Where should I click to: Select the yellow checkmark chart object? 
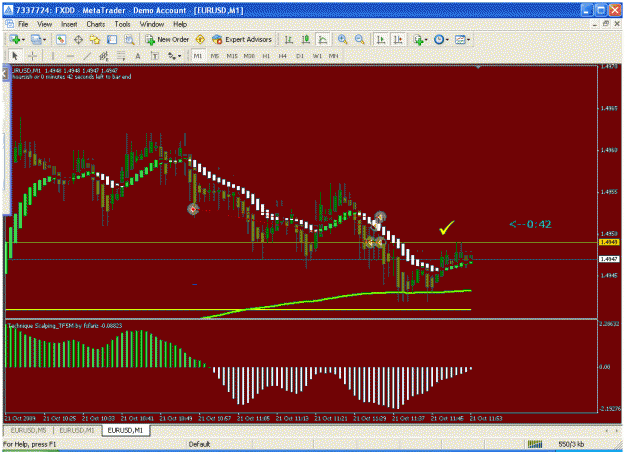[446, 228]
